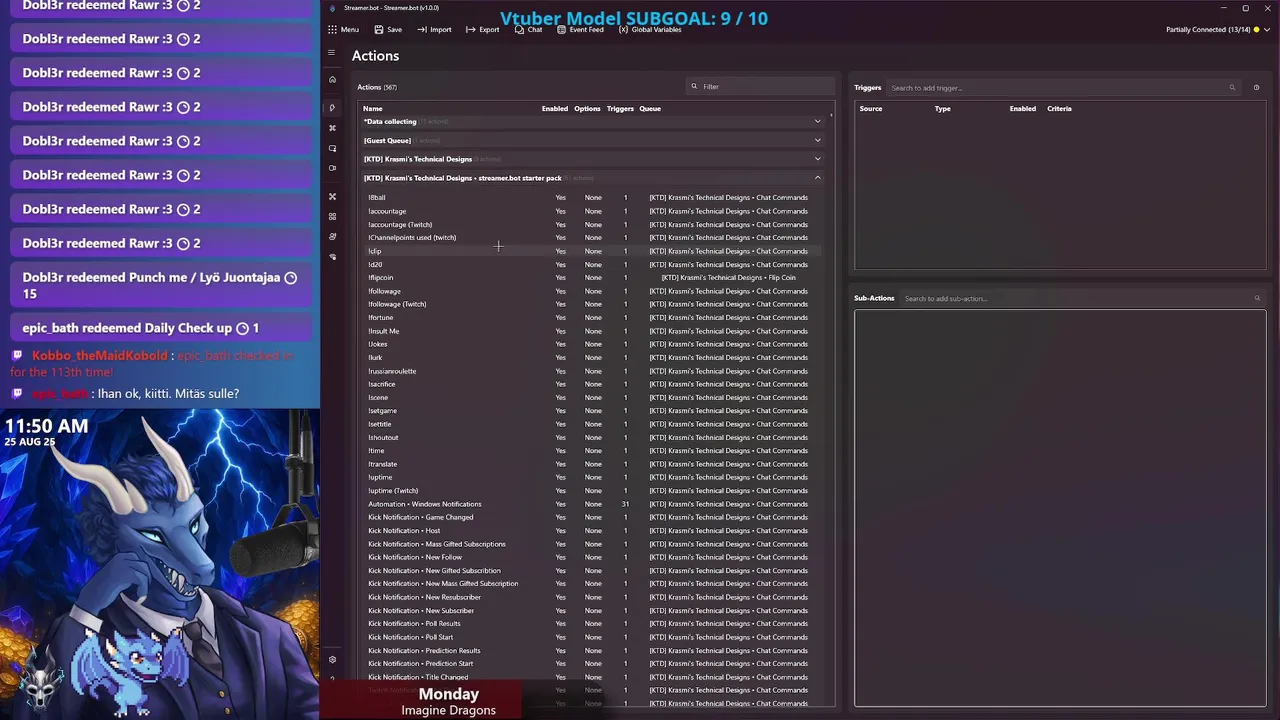Viewport: 1280px width, 720px height.
Task: Sort by the Name column header
Action: pyautogui.click(x=372, y=108)
